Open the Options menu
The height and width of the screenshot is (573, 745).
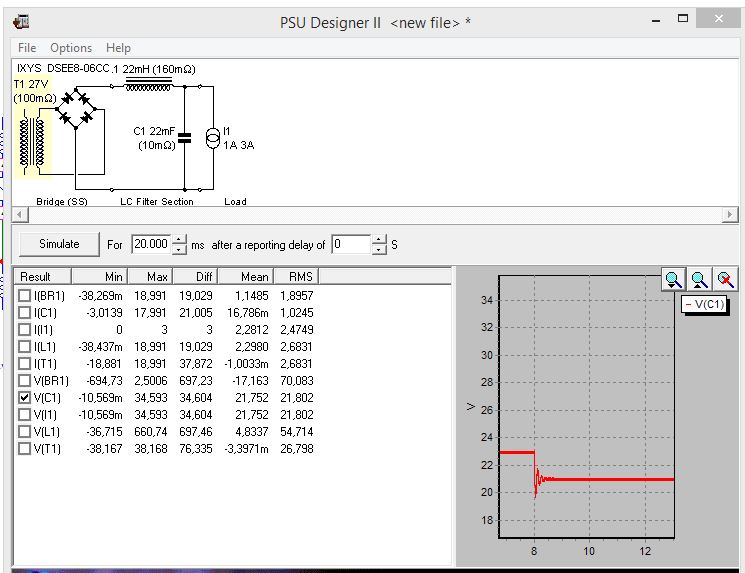pos(71,48)
